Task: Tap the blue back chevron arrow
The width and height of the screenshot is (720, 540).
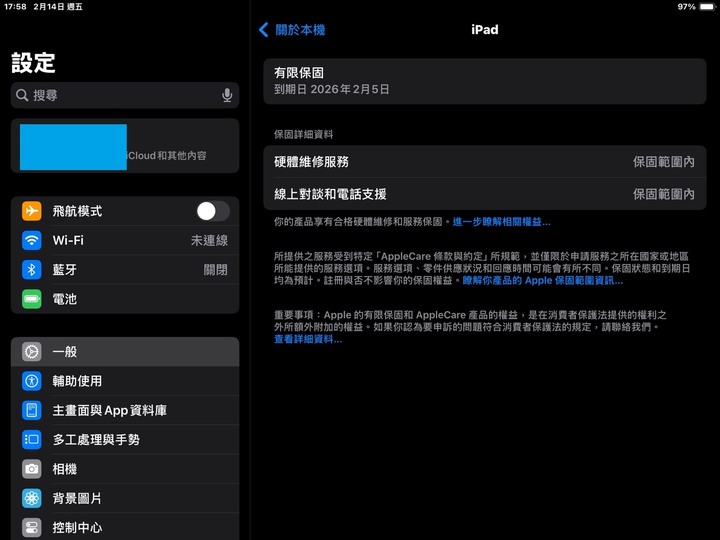Action: click(263, 30)
